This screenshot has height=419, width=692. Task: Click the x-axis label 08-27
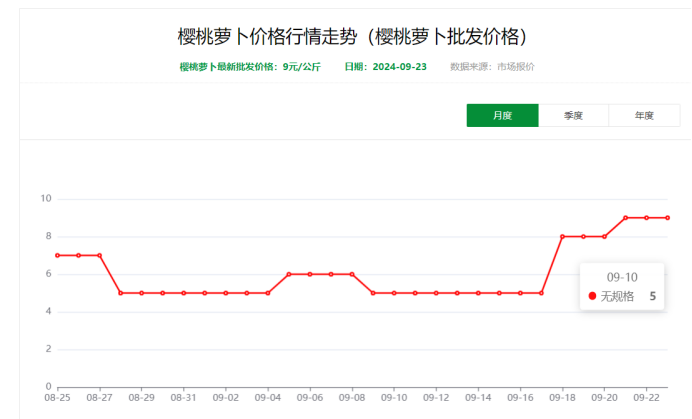tap(99, 398)
